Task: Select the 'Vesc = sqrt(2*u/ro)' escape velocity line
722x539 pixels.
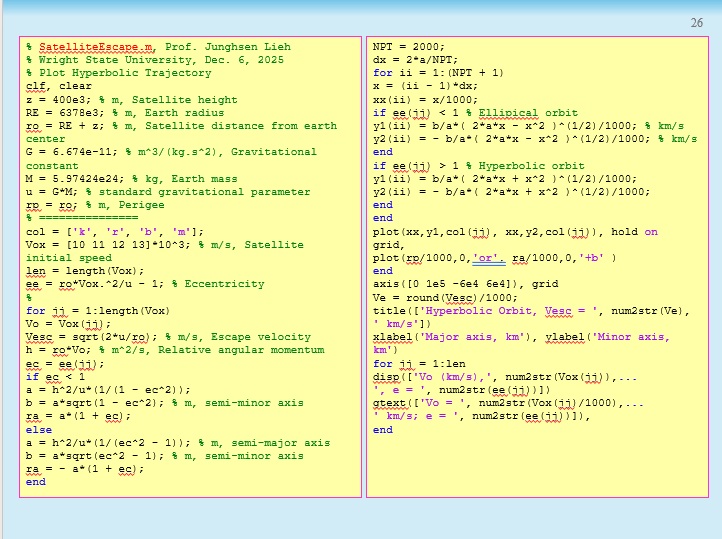Action: 168,337
